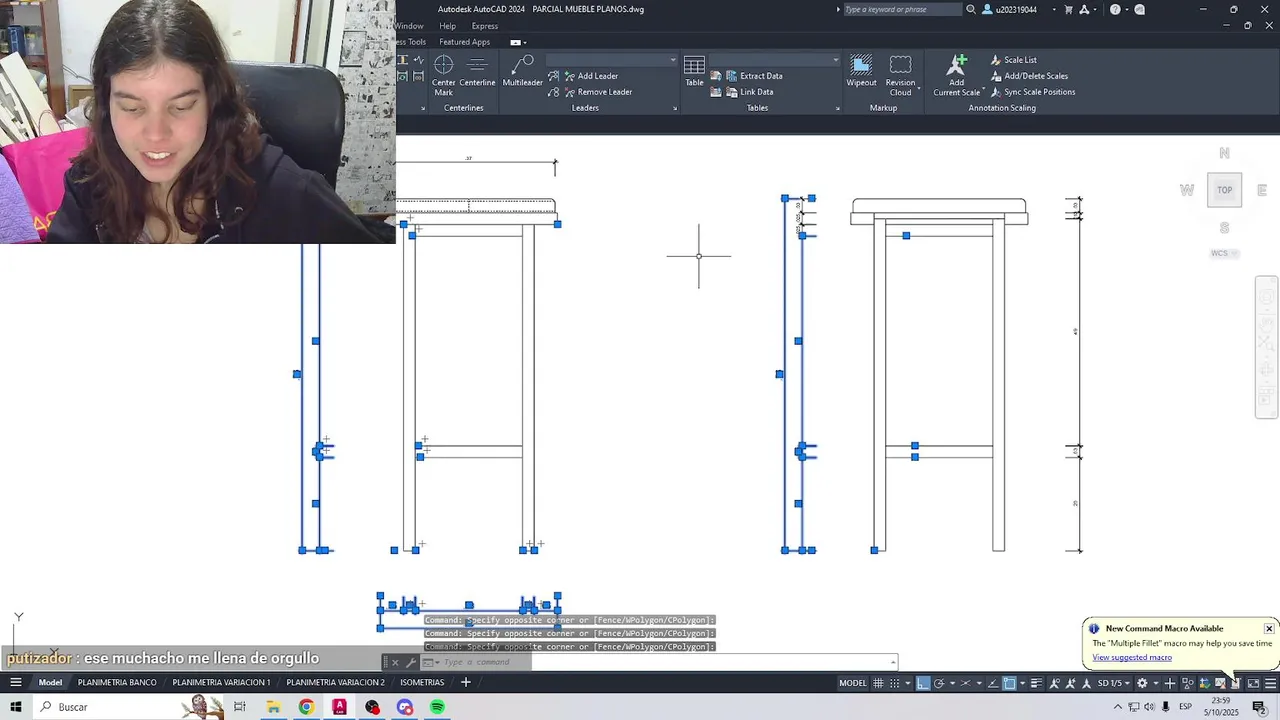The width and height of the screenshot is (1280, 720).
Task: Add a new layout with the plus button
Action: pos(465,682)
